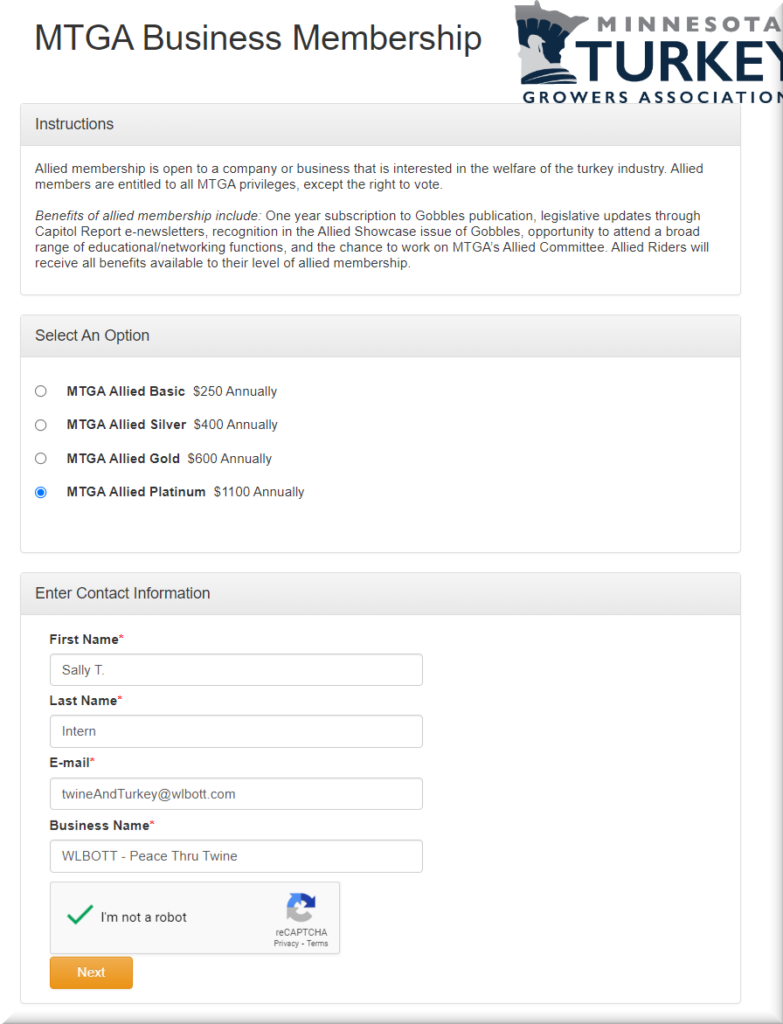The image size is (783, 1024).
Task: Click the reCAPTCHA logo icon
Action: pyautogui.click(x=301, y=908)
